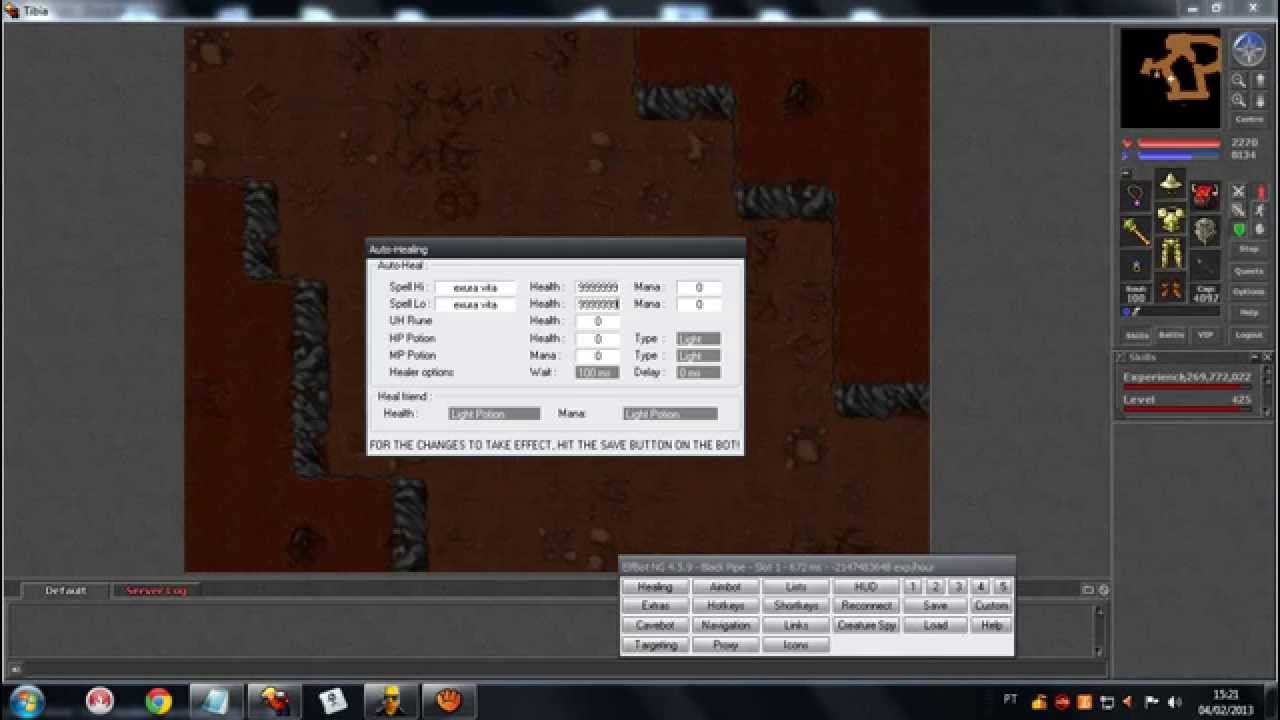The width and height of the screenshot is (1280, 720).
Task: Open the bot Aimbot menu
Action: pos(725,587)
